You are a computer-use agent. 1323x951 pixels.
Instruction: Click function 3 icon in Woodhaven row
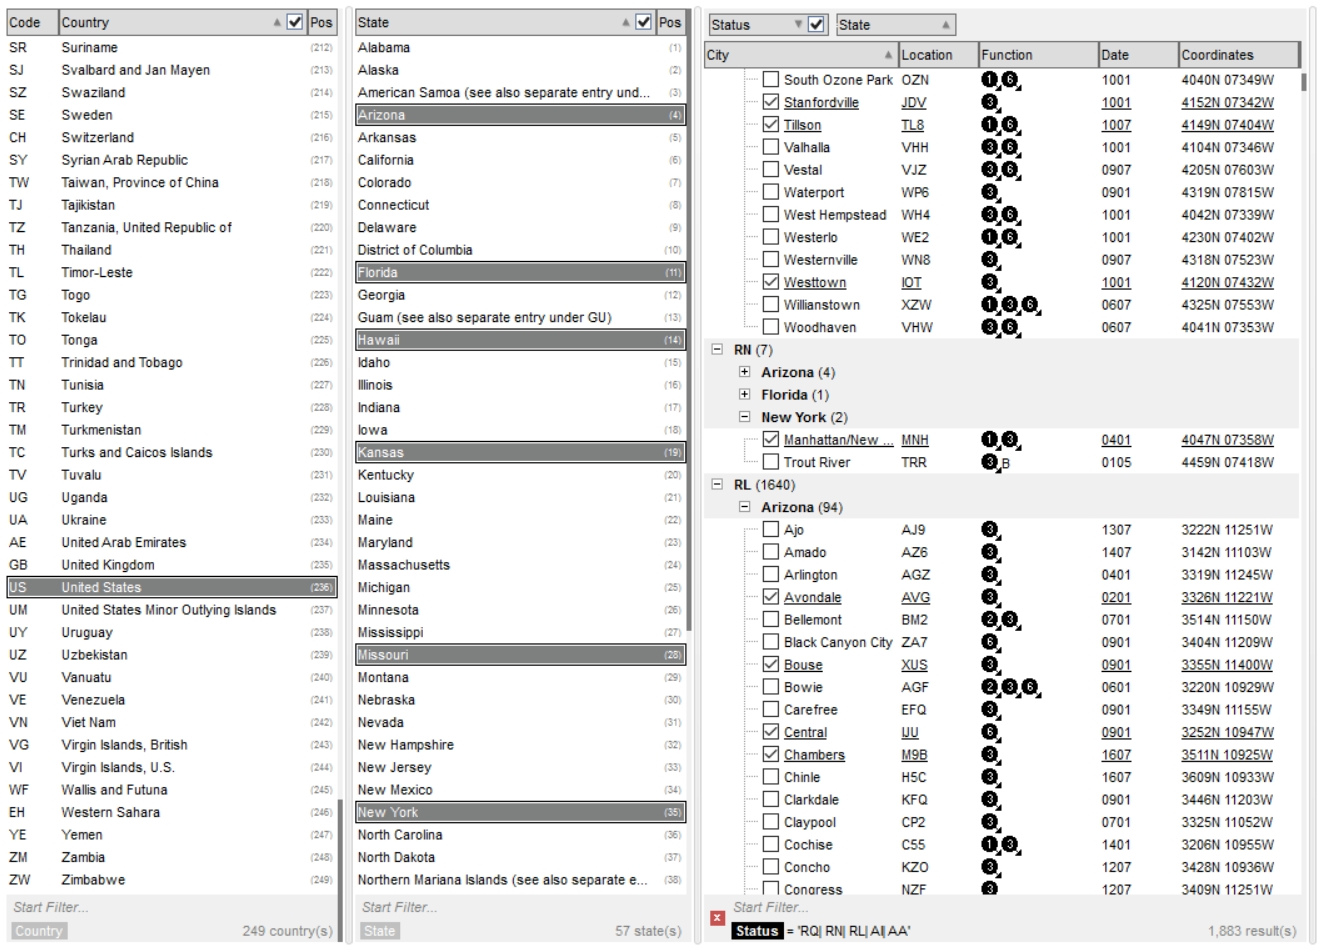pos(989,327)
